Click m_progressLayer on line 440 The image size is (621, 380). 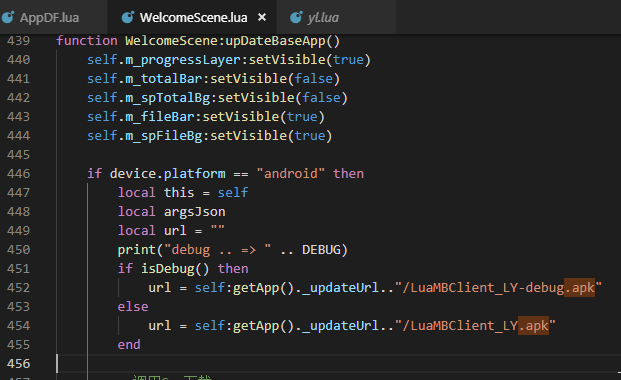[x=183, y=60]
